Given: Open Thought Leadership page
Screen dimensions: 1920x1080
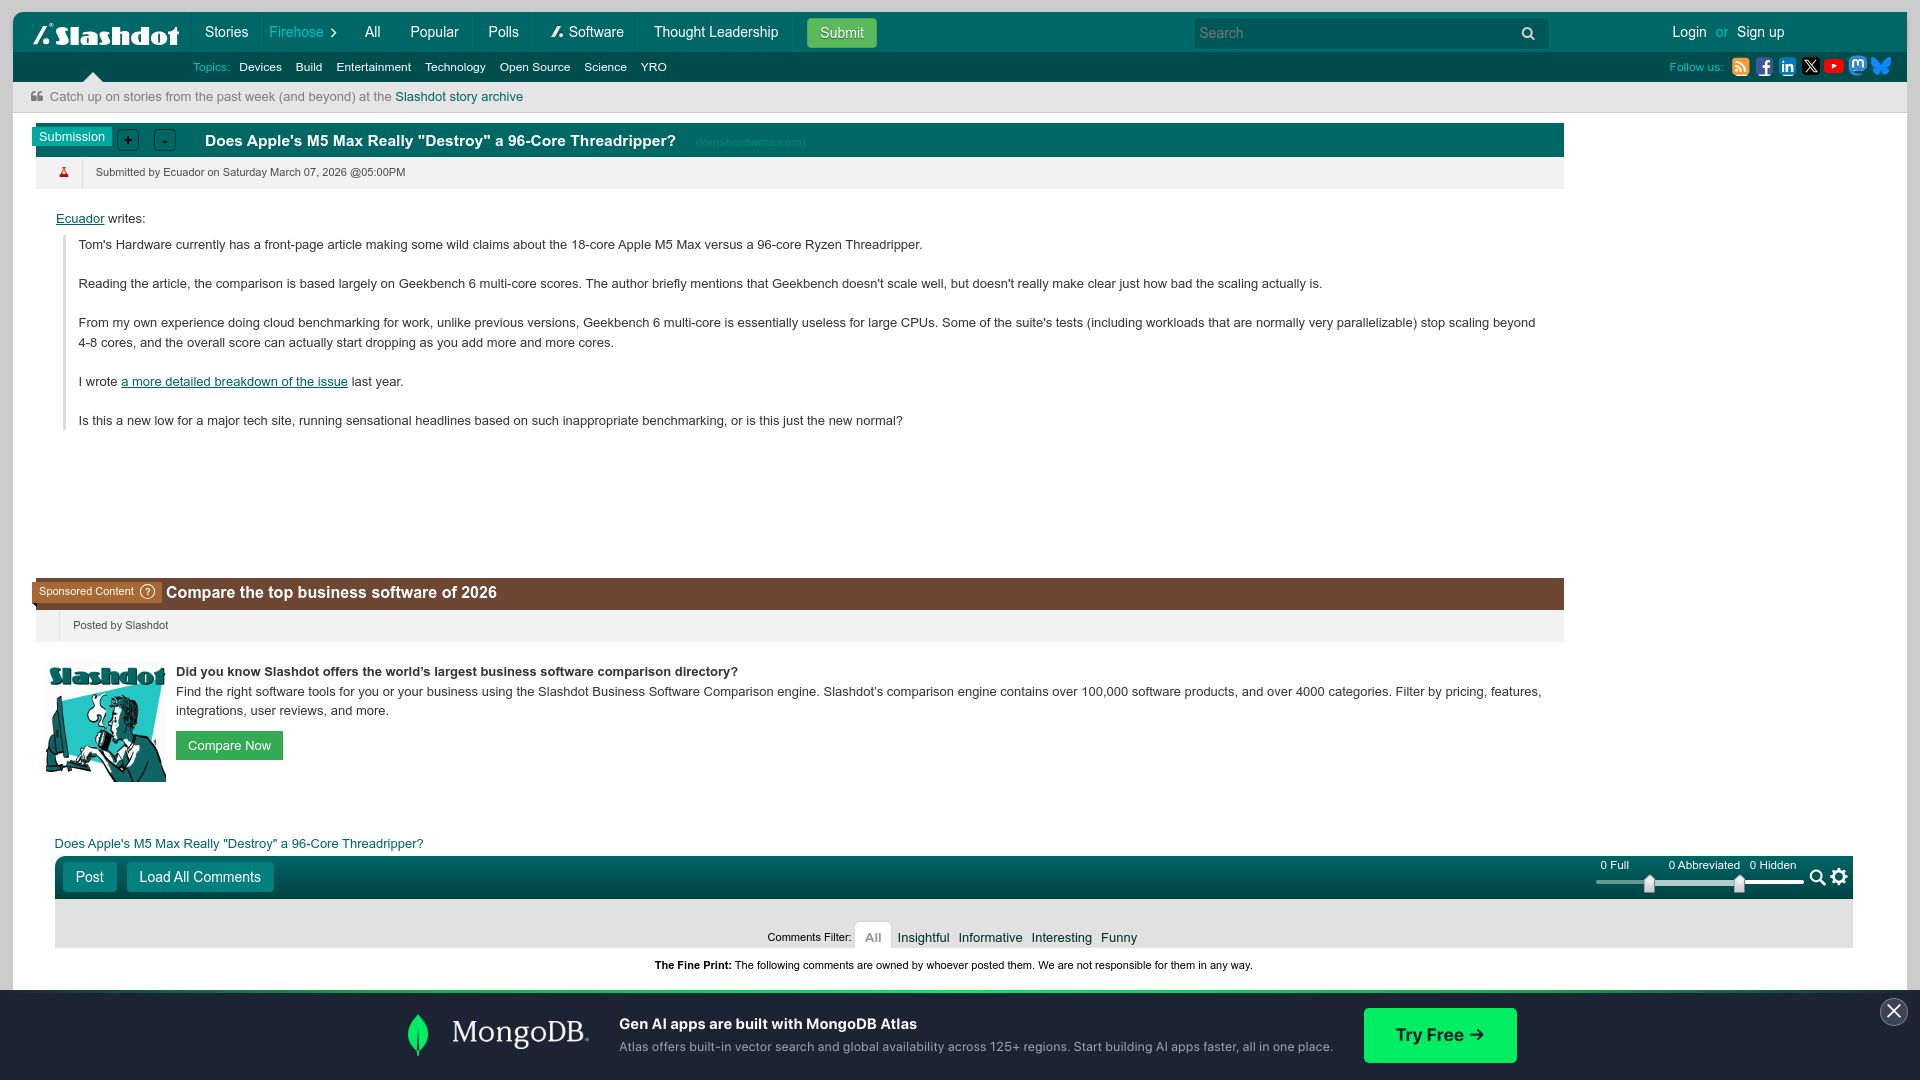Looking at the screenshot, I should coord(716,32).
